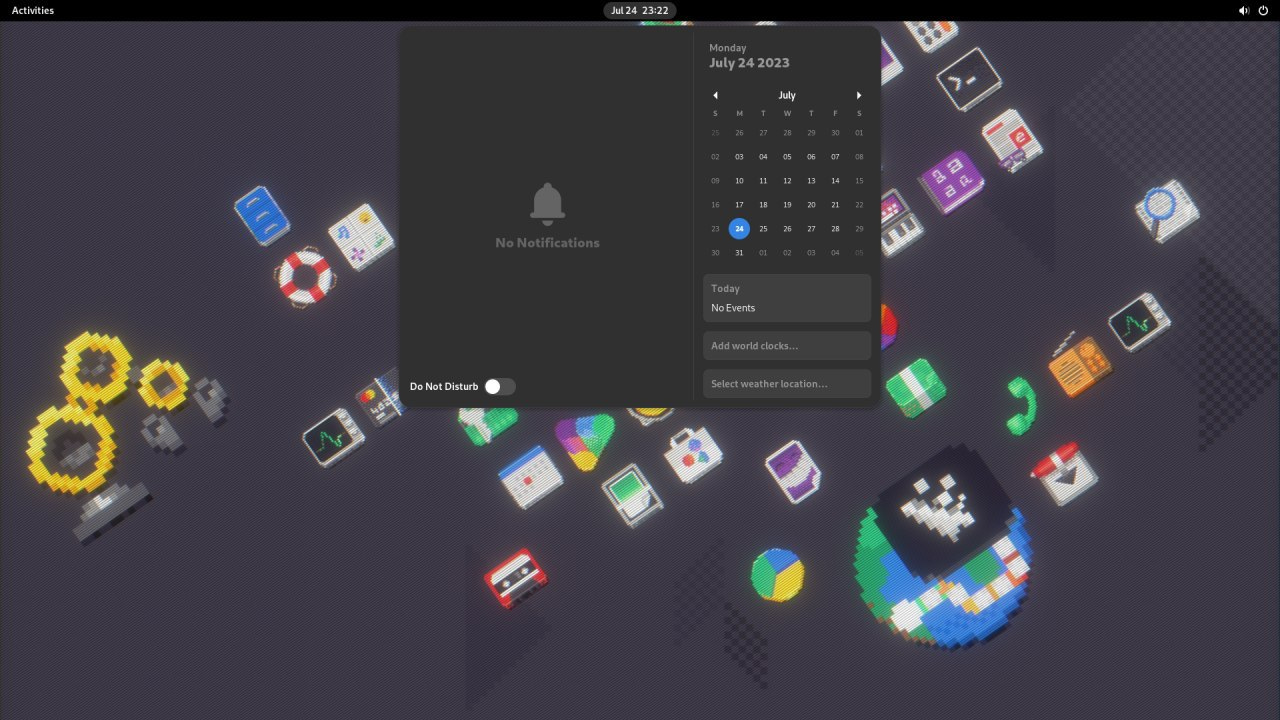The width and height of the screenshot is (1280, 720).
Task: Select Saturday July 15 in calendar
Action: tap(859, 181)
